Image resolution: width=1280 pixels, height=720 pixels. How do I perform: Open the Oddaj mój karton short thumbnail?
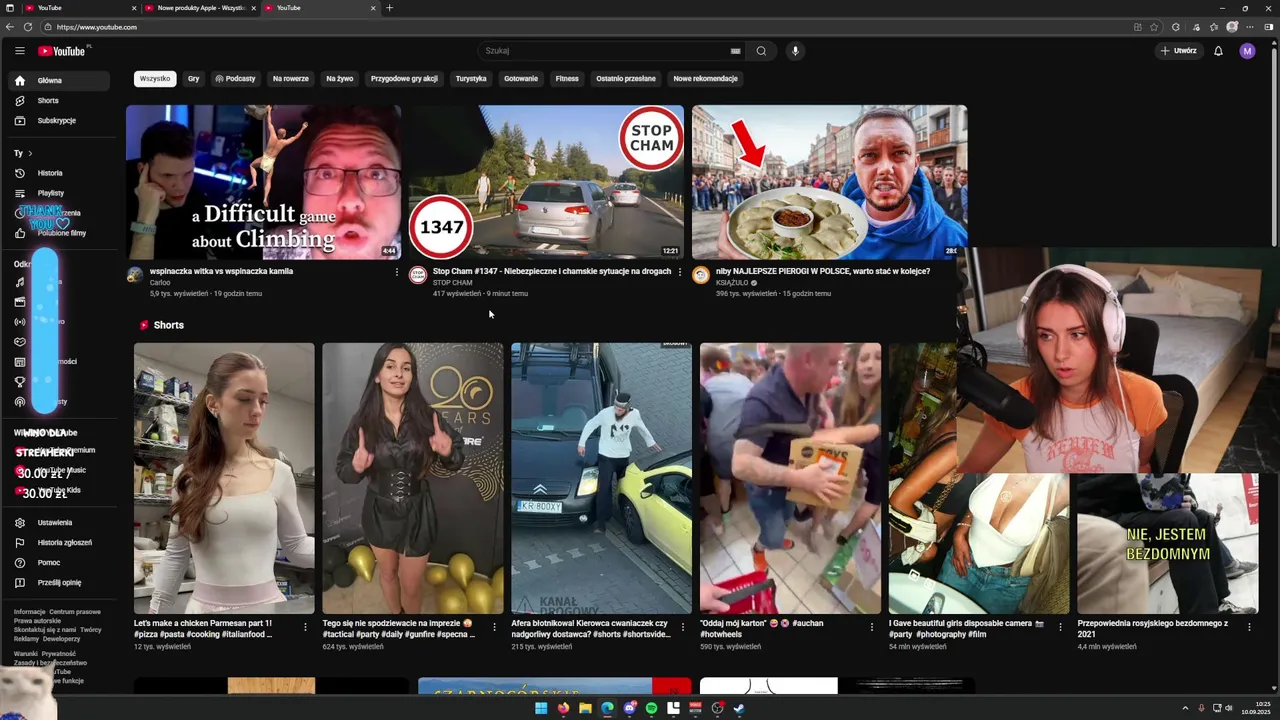(790, 478)
